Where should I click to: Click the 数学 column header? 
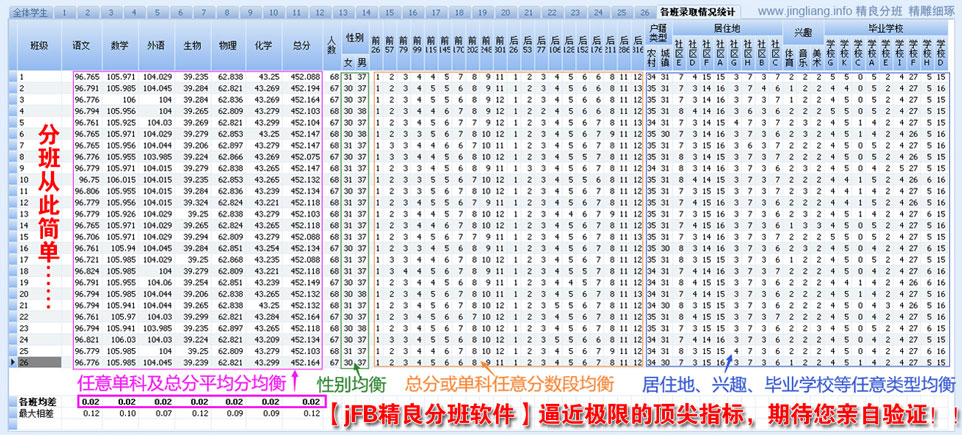click(119, 45)
